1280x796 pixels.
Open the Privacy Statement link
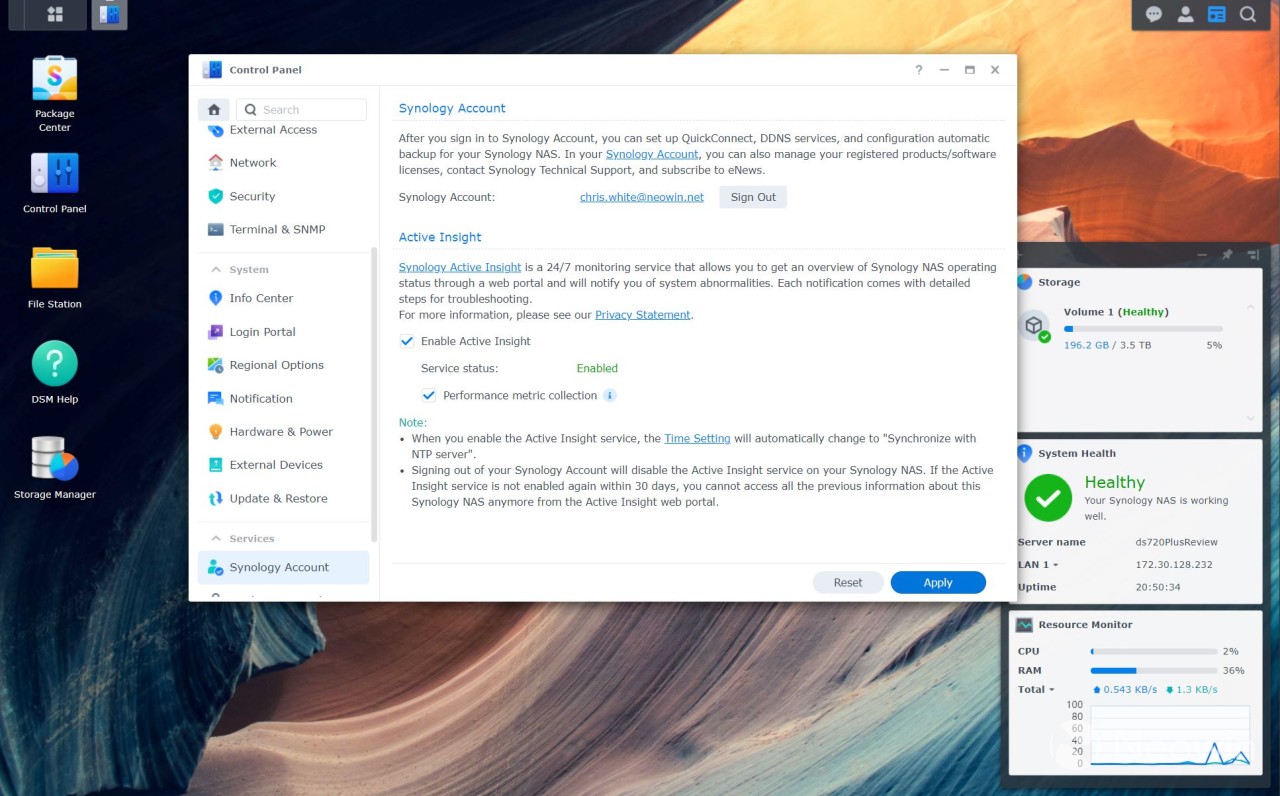coord(643,315)
